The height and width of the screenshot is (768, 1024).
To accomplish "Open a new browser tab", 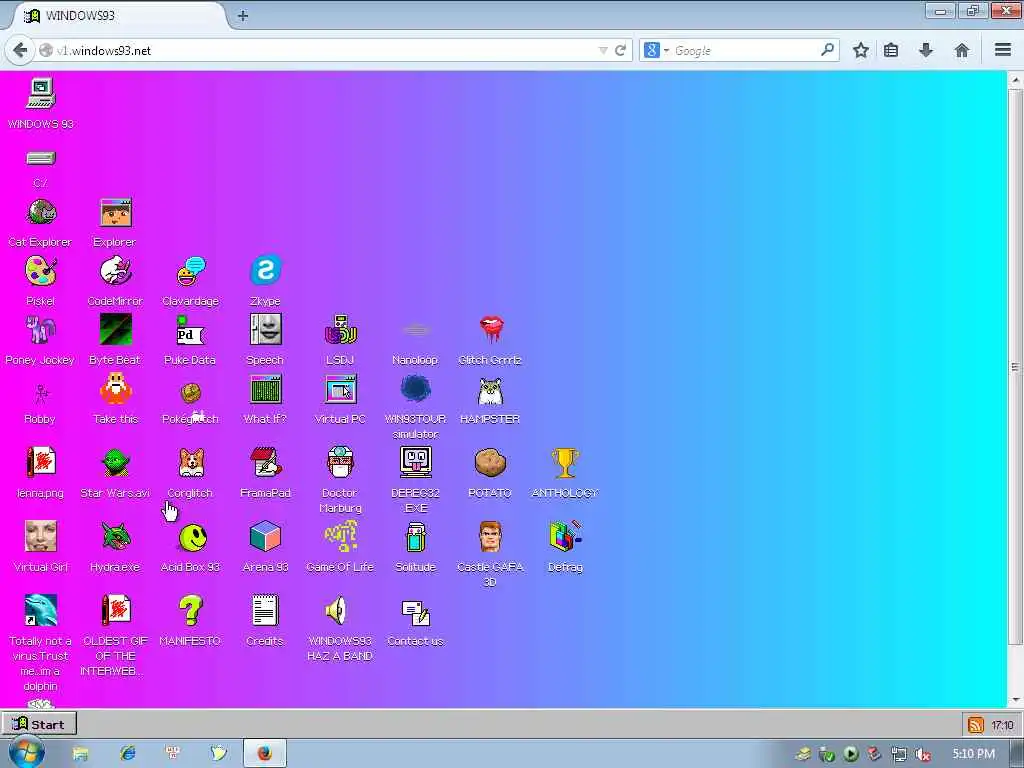I will 243,16.
